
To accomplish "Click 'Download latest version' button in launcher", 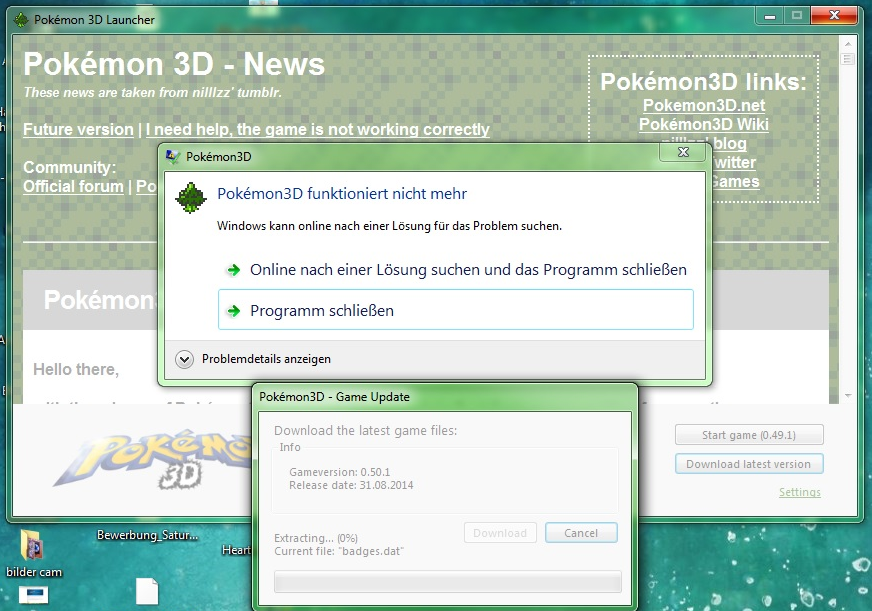I will point(749,464).
